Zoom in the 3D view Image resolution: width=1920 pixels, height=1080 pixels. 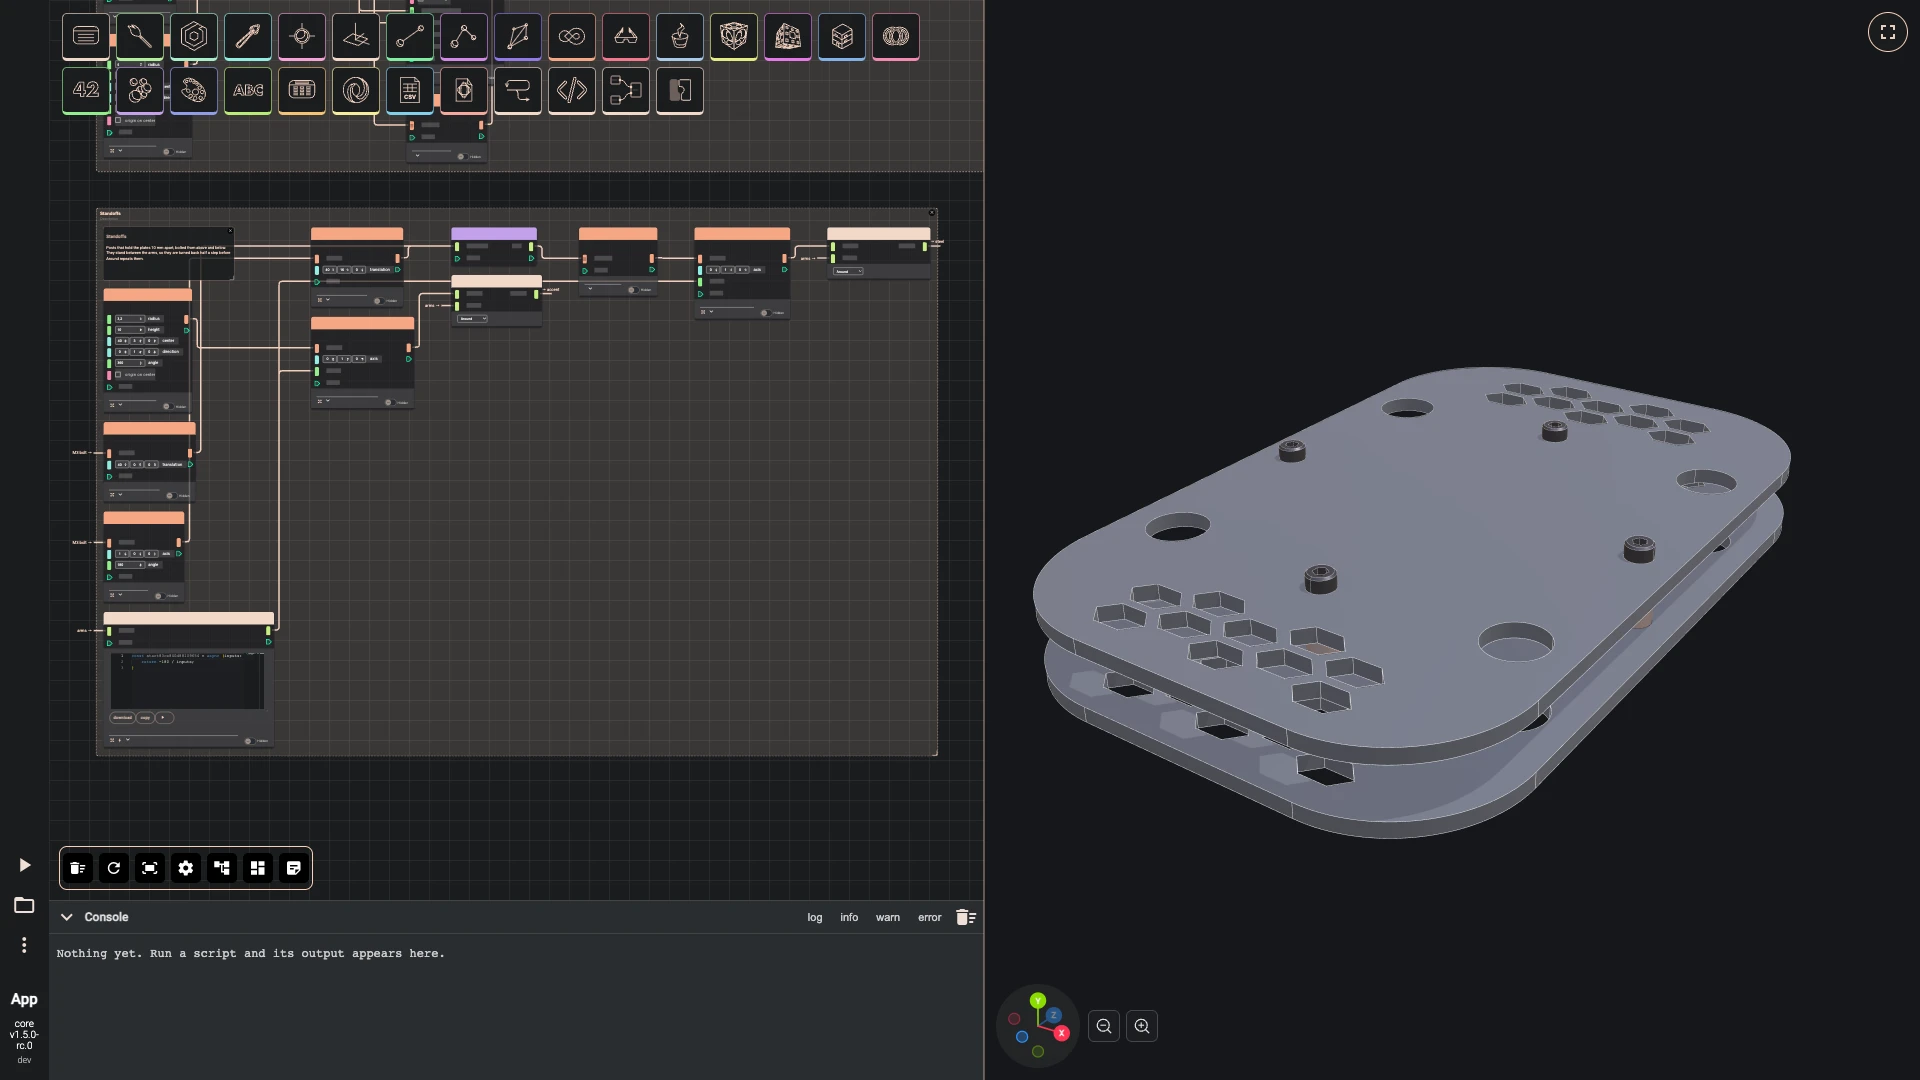tap(1142, 1026)
